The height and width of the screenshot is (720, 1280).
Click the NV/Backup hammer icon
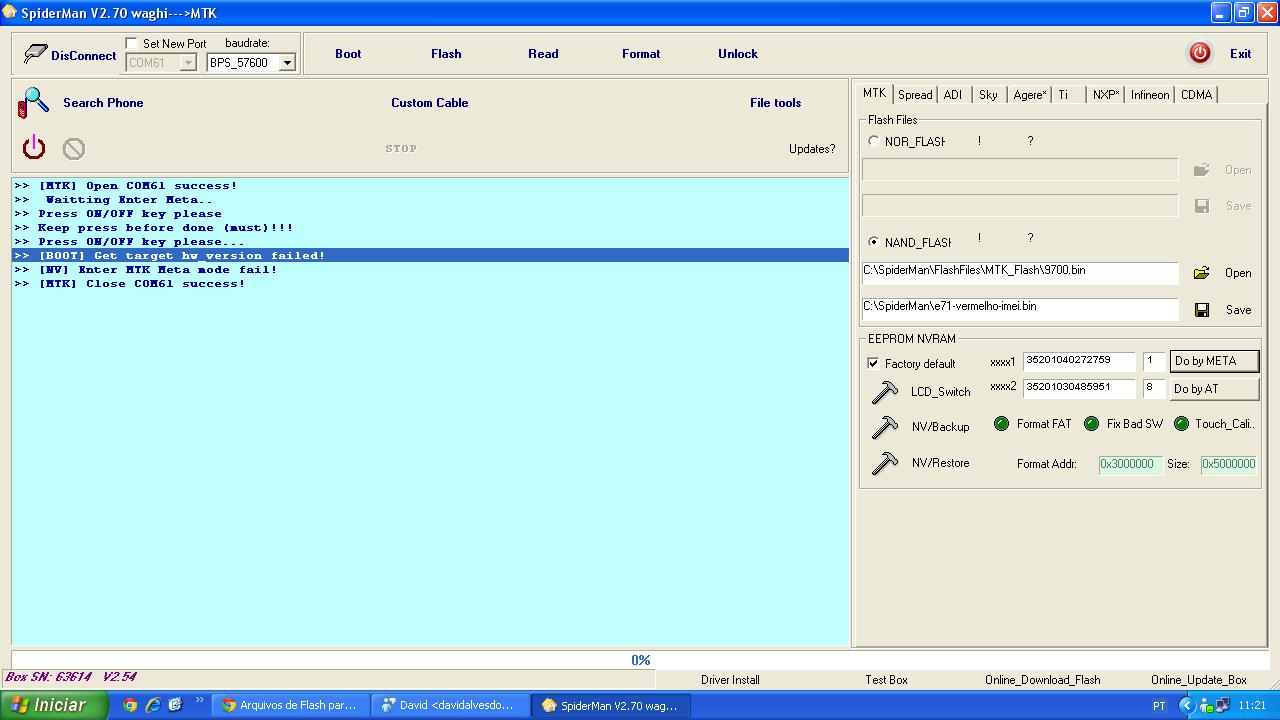(885, 426)
